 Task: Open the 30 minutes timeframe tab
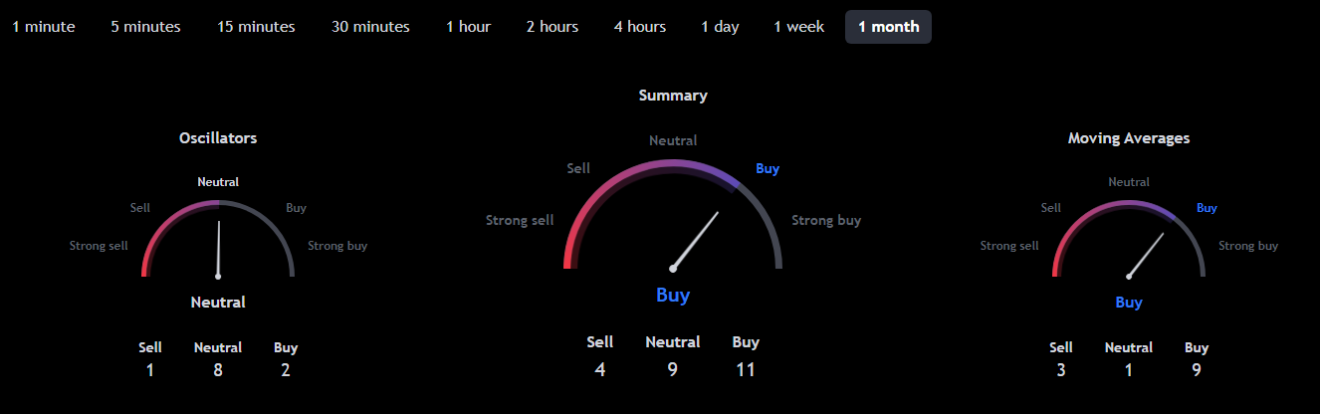coord(371,27)
